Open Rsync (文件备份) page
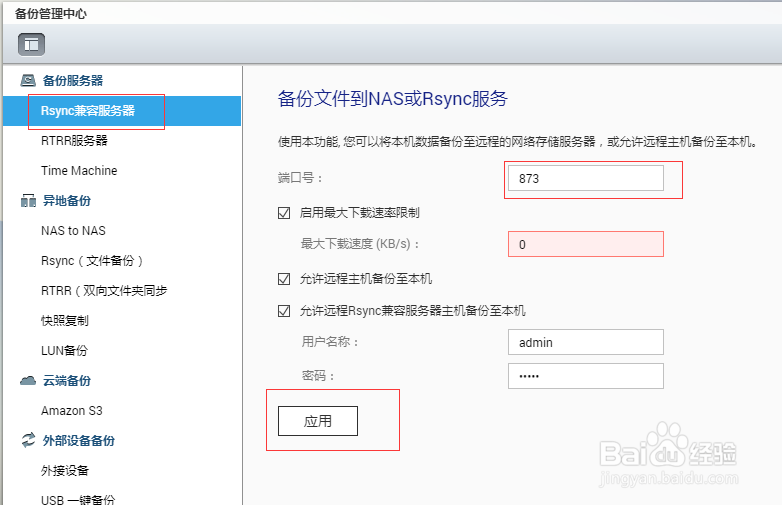This screenshot has height=505, width=782. tap(92, 261)
